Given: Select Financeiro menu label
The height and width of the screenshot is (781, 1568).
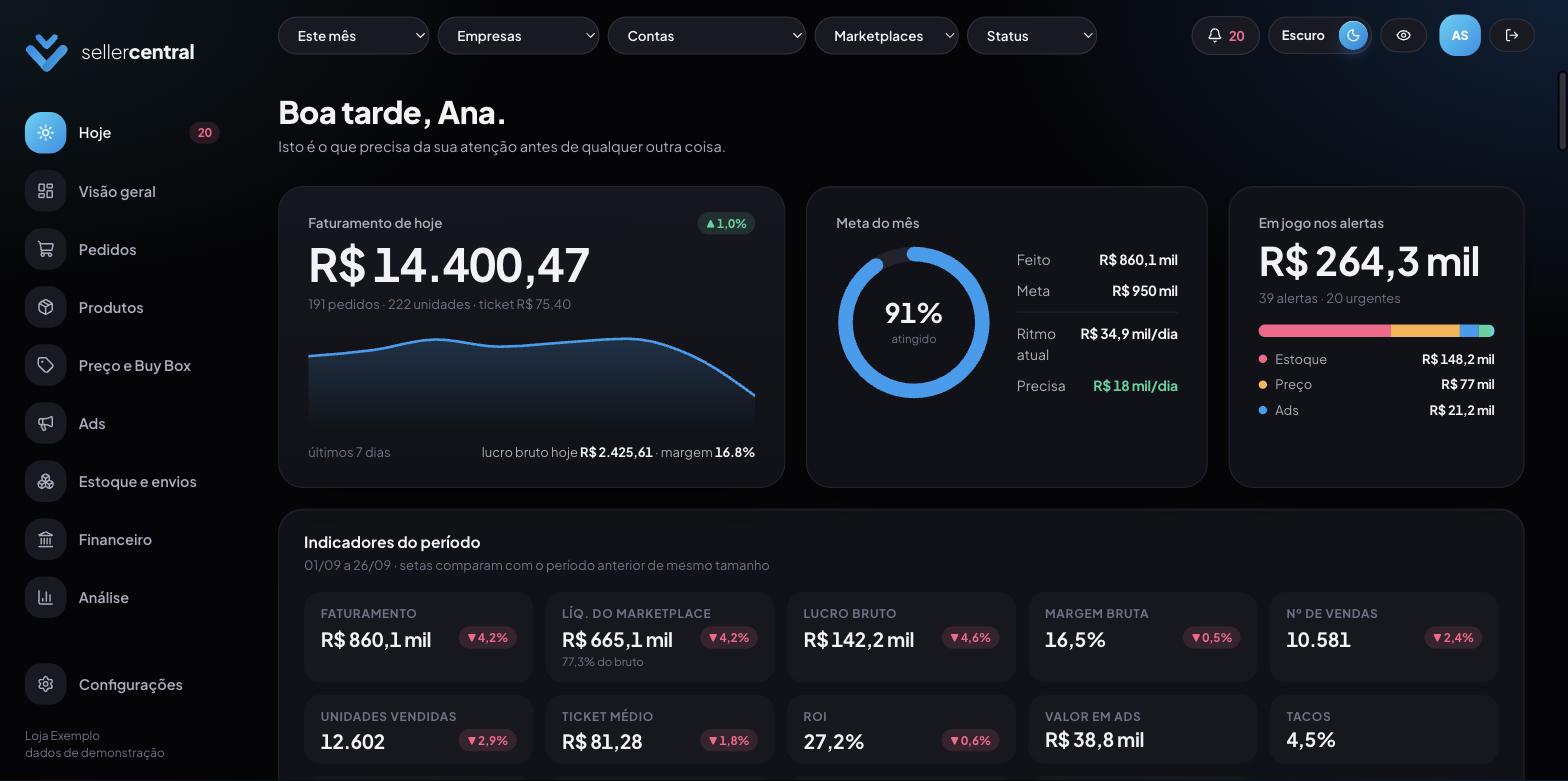Looking at the screenshot, I should tap(115, 539).
